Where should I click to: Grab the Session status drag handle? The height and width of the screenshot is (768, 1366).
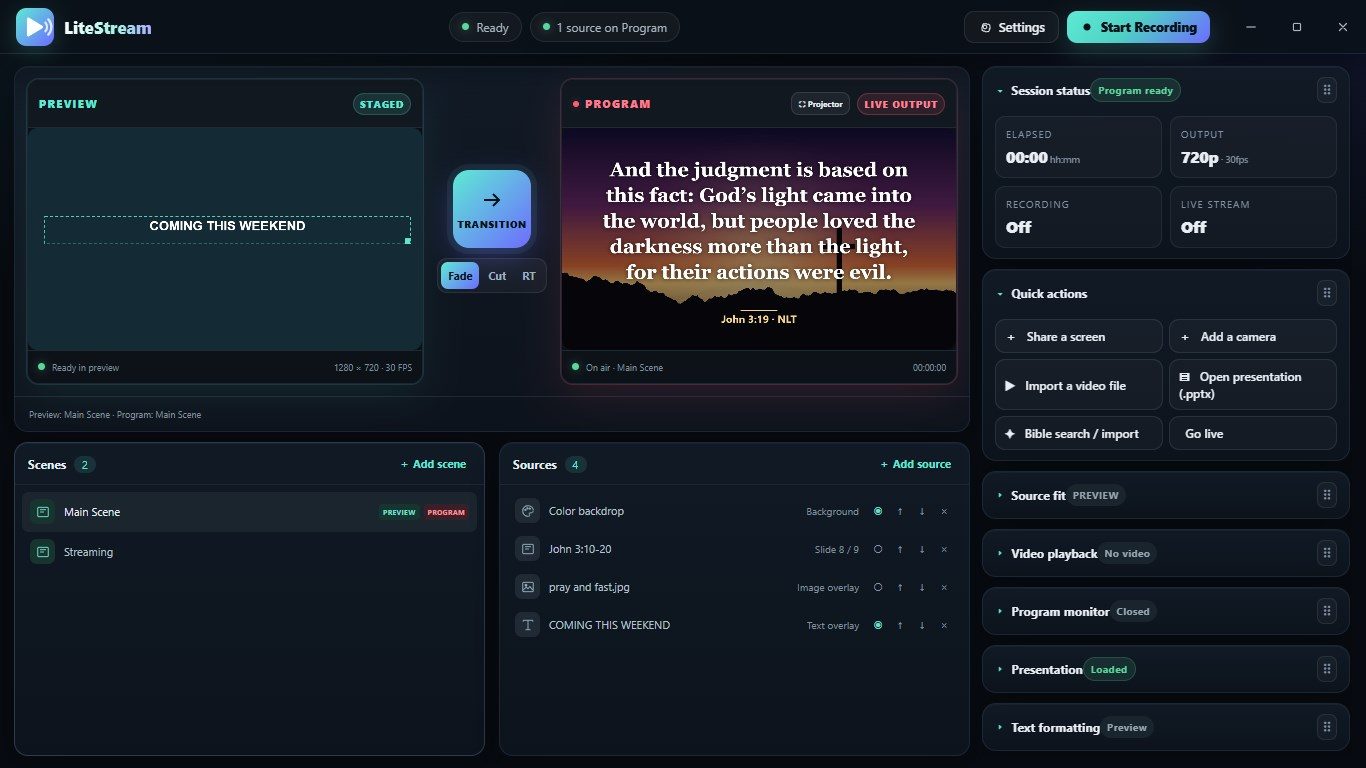click(x=1327, y=90)
